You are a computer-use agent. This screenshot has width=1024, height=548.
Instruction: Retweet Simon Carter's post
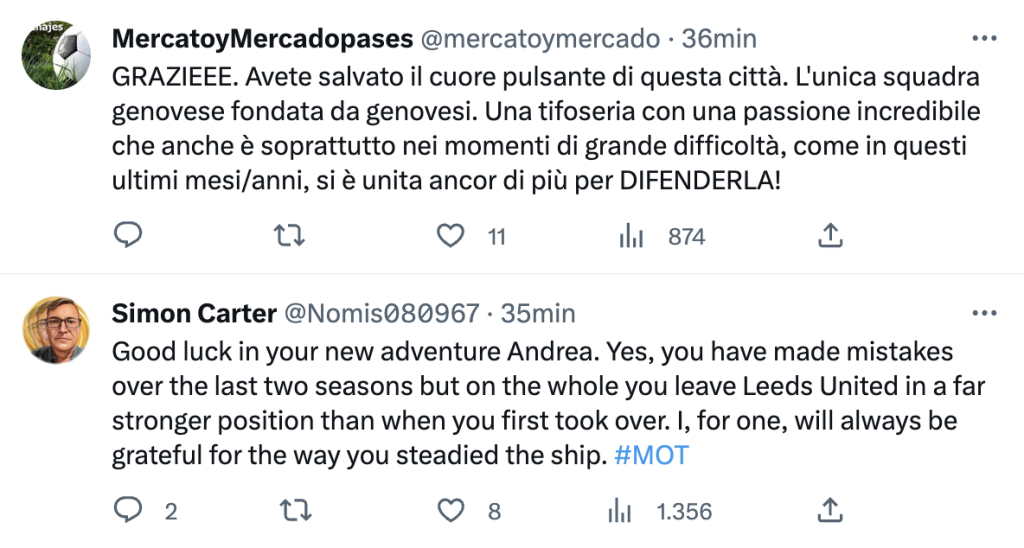point(295,510)
